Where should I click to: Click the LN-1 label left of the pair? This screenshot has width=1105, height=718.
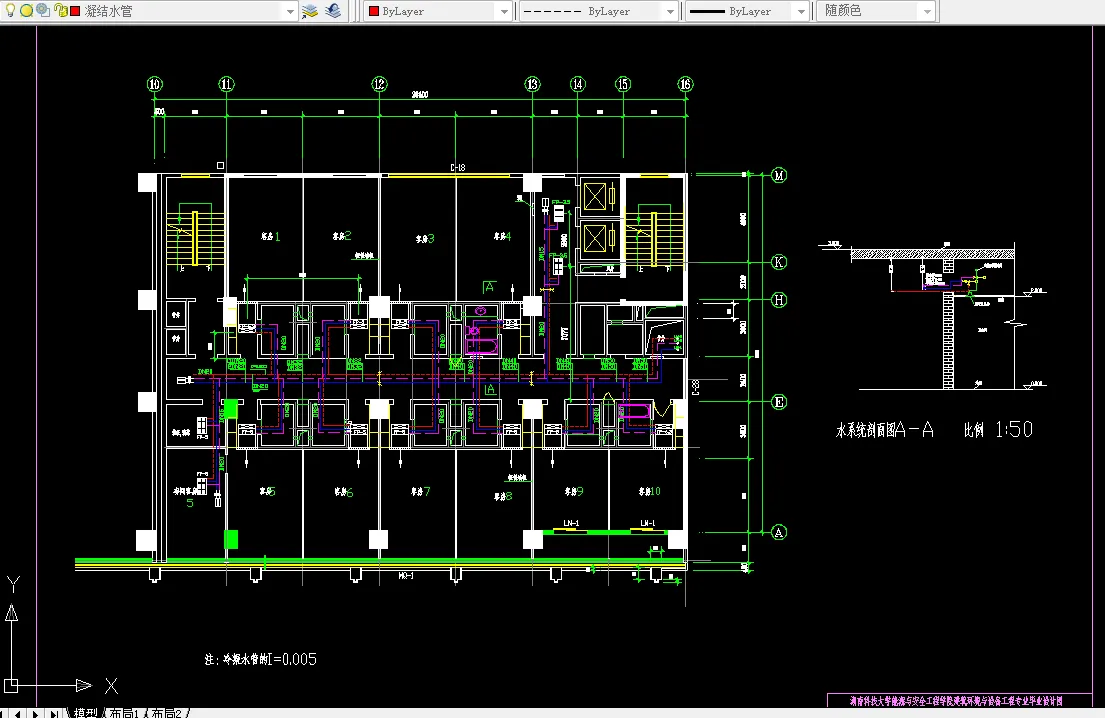pyautogui.click(x=571, y=524)
